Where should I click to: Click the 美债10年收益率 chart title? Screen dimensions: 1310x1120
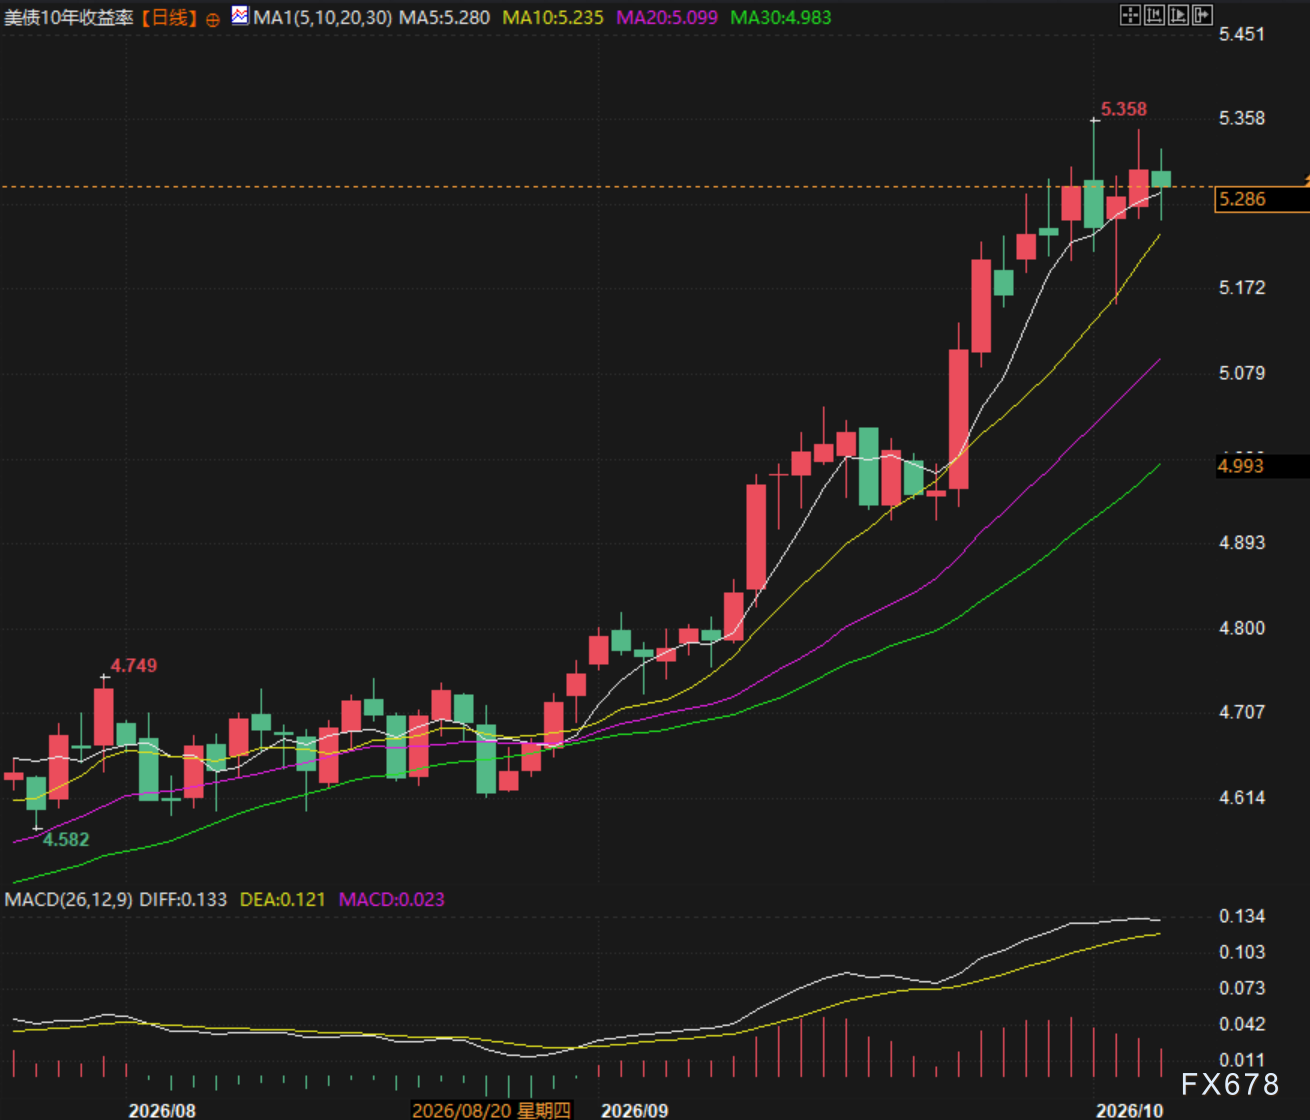click(x=69, y=18)
